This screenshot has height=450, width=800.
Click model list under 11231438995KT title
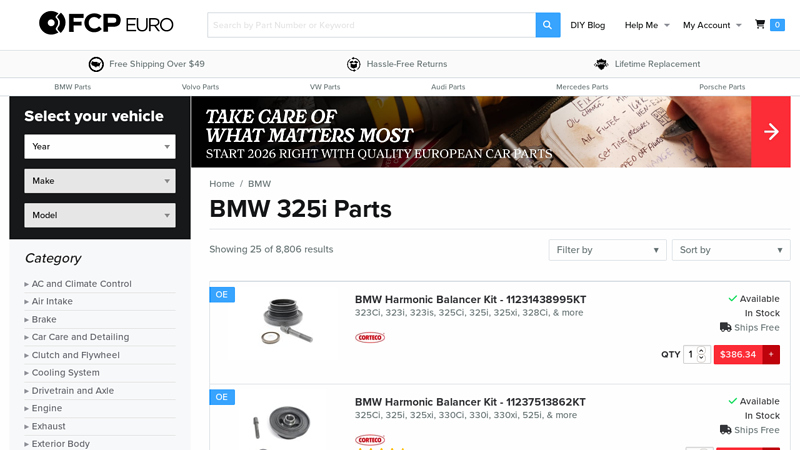point(469,313)
